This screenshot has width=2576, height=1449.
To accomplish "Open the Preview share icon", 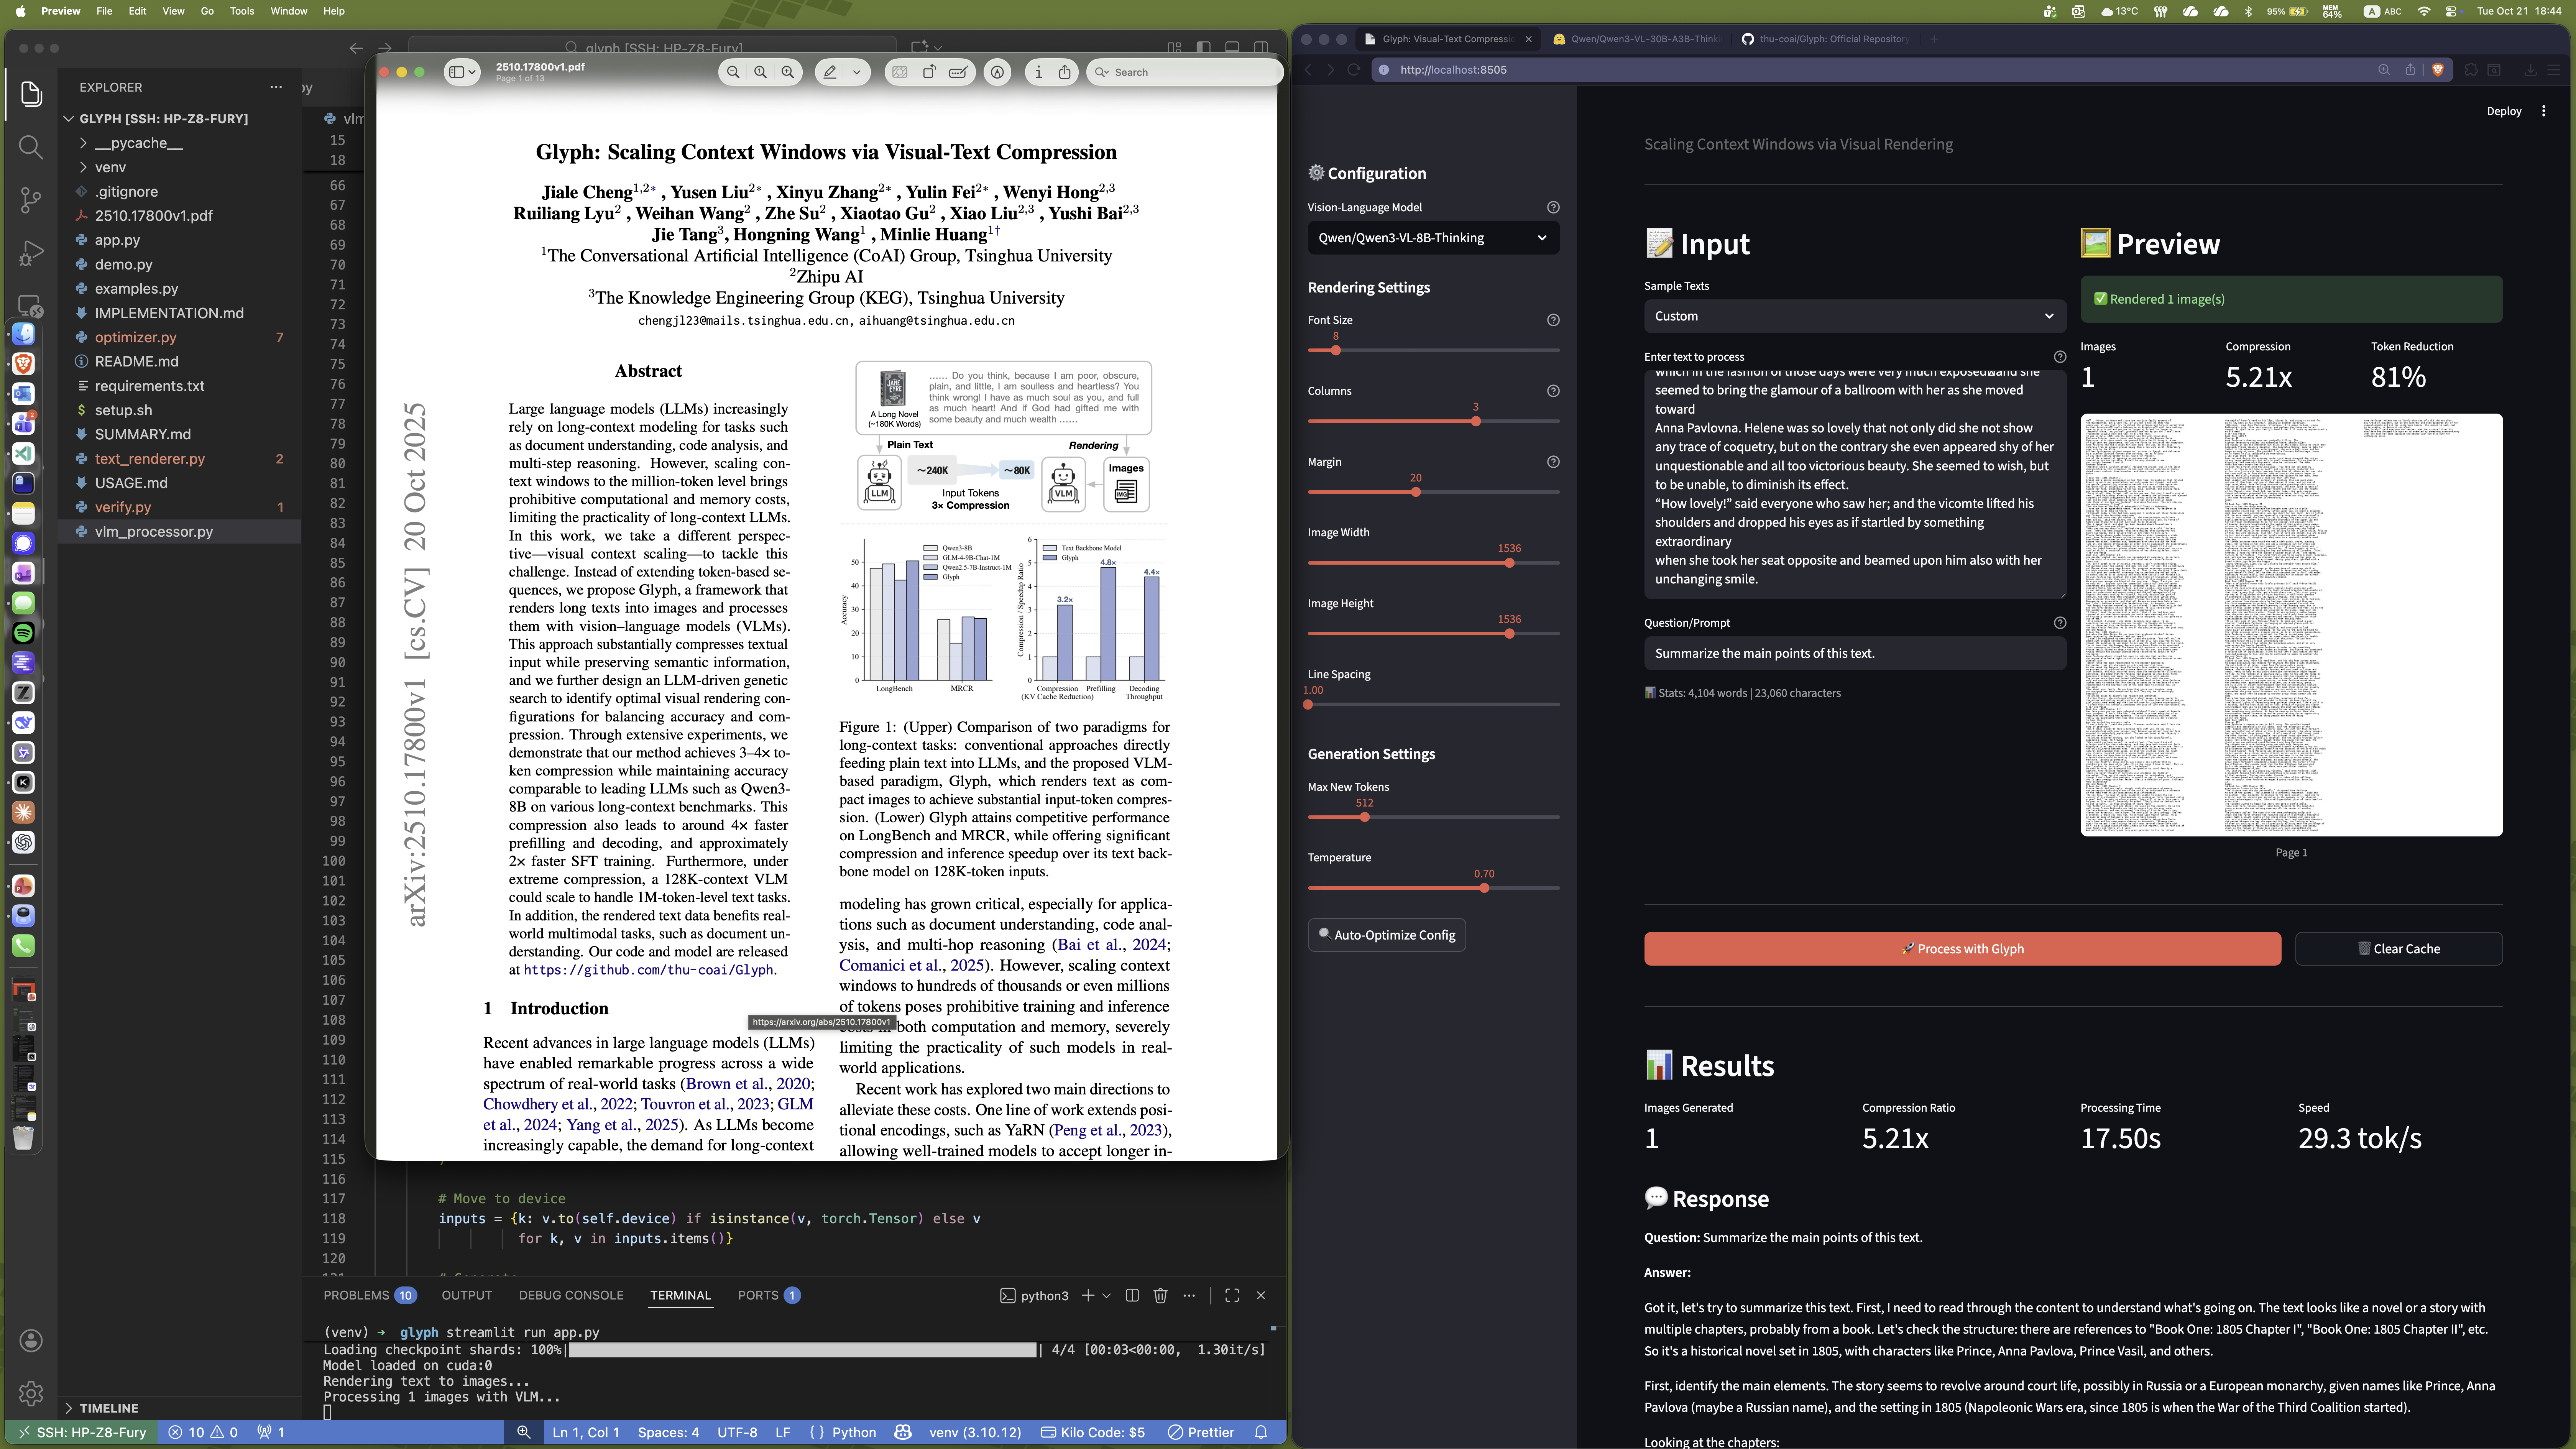I will [1065, 72].
